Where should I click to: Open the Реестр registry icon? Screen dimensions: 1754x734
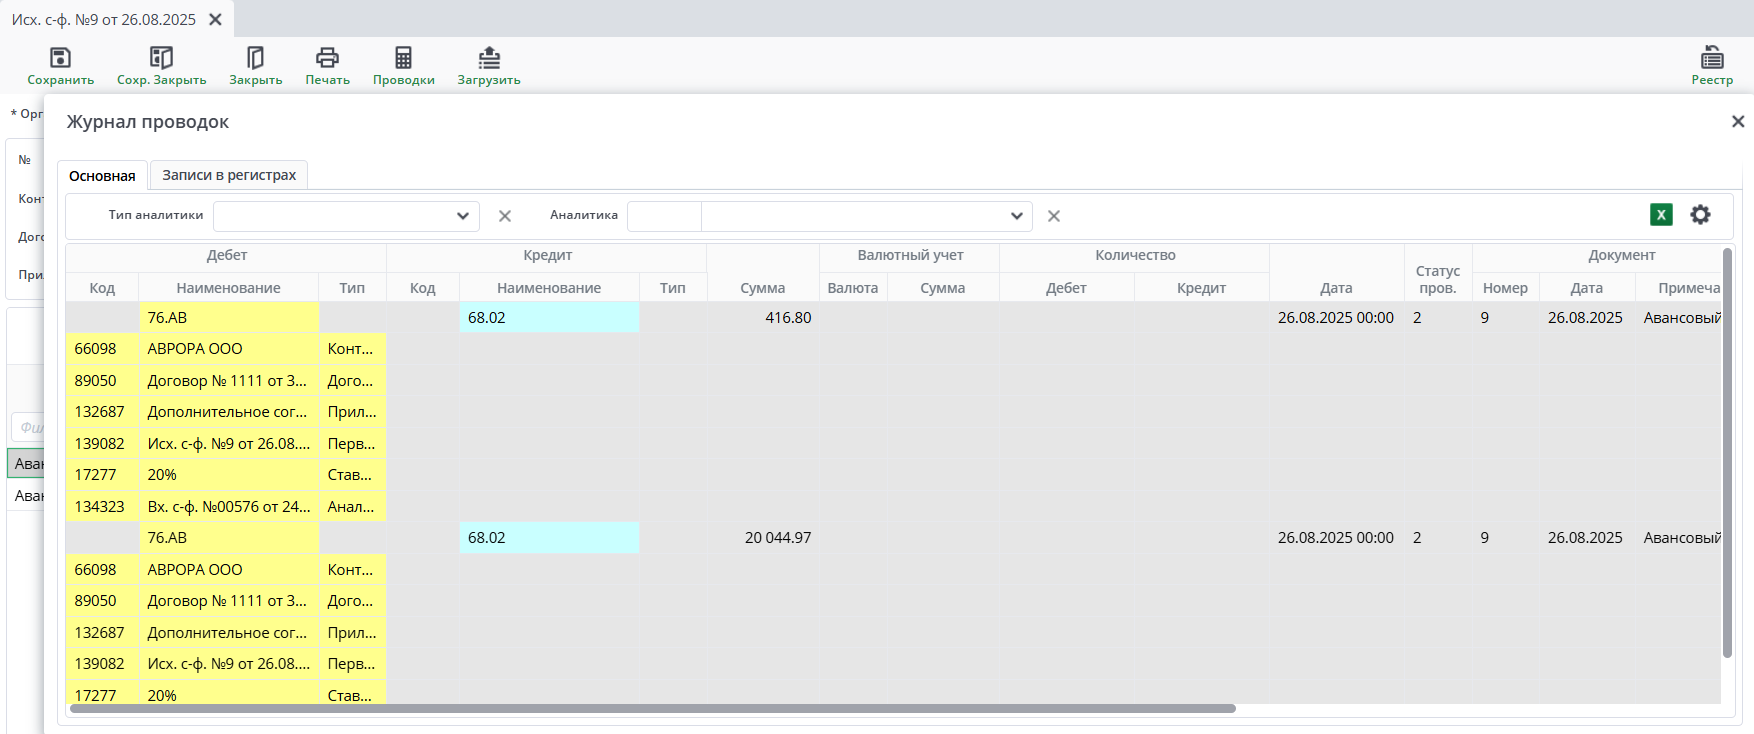click(1712, 58)
